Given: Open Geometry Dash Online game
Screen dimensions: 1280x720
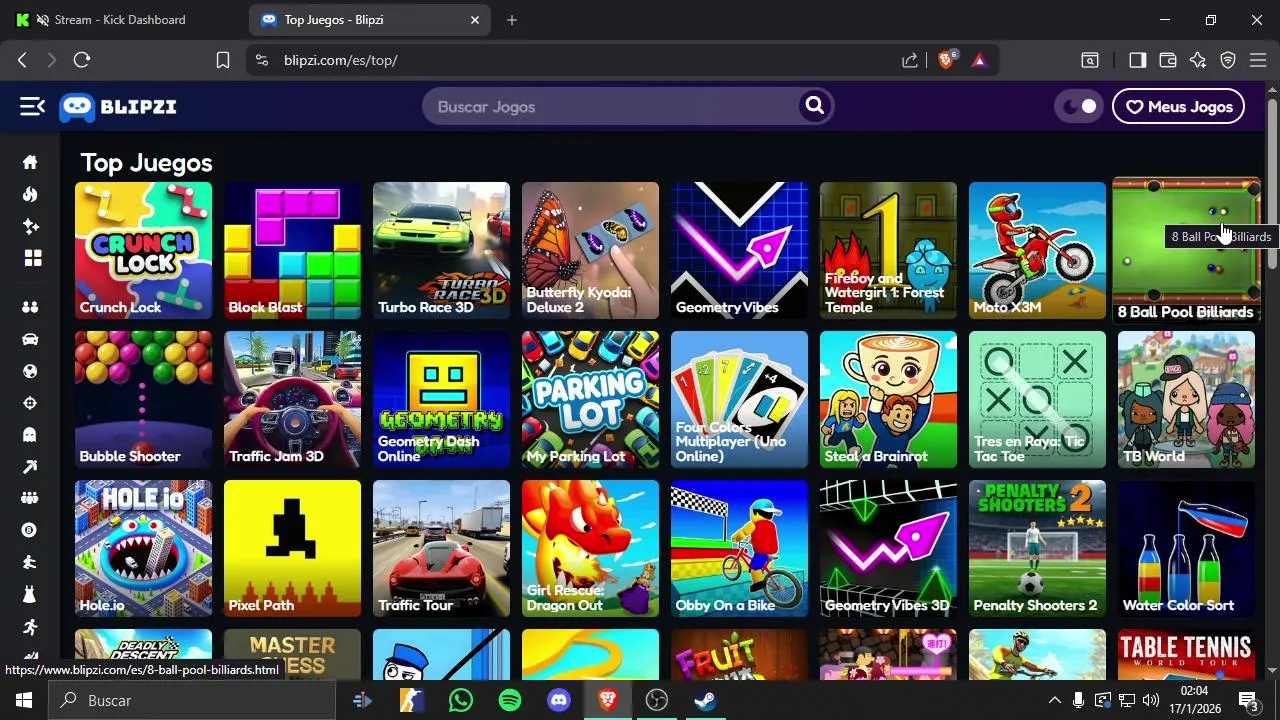Looking at the screenshot, I should click(441, 399).
